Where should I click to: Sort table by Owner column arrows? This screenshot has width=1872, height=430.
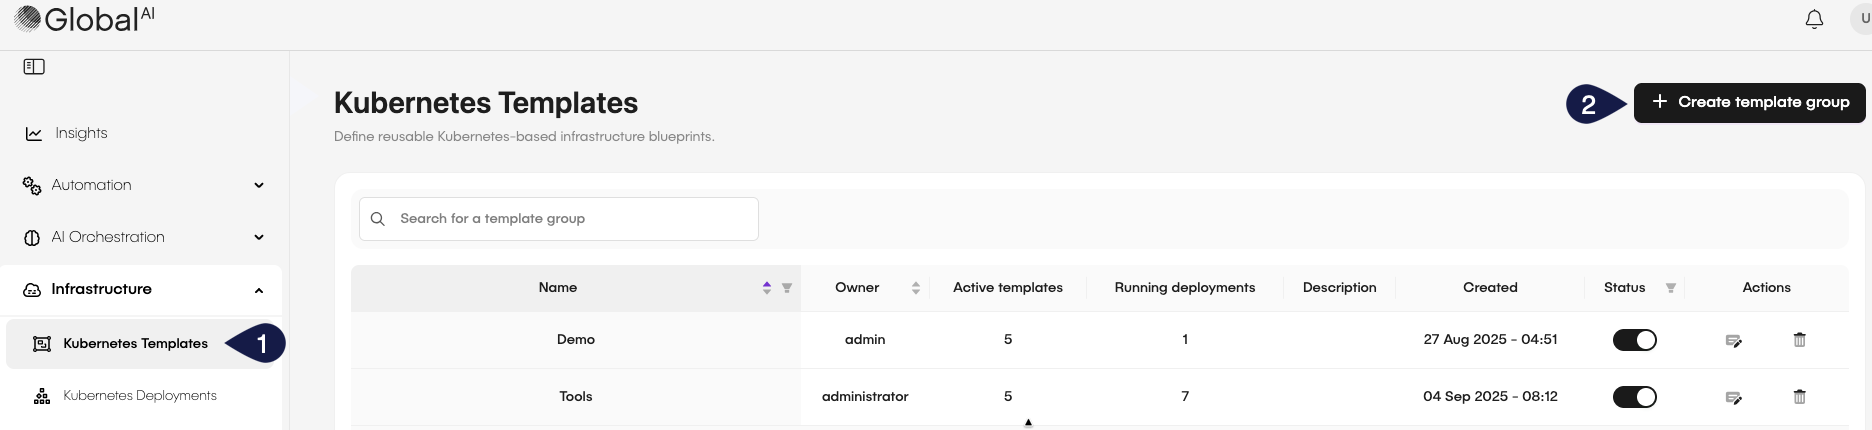coord(915,288)
